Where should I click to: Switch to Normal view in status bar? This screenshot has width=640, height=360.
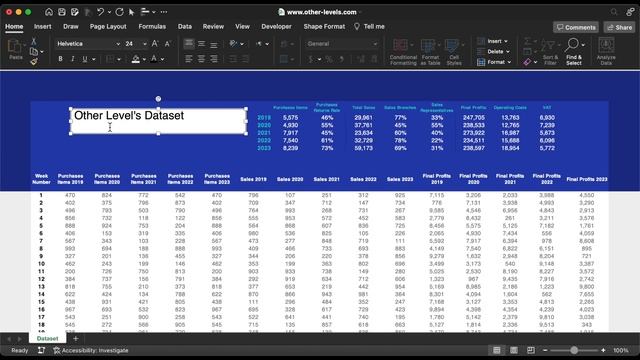(x=497, y=350)
